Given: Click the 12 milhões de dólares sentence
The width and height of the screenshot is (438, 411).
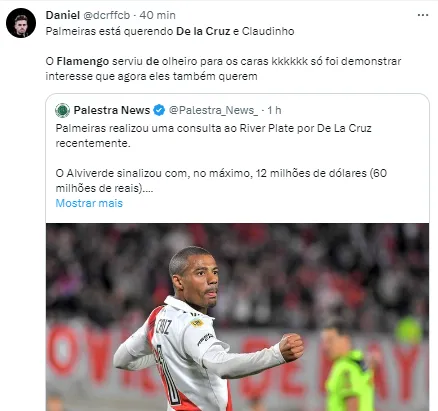Looking at the screenshot, I should coord(221,181).
